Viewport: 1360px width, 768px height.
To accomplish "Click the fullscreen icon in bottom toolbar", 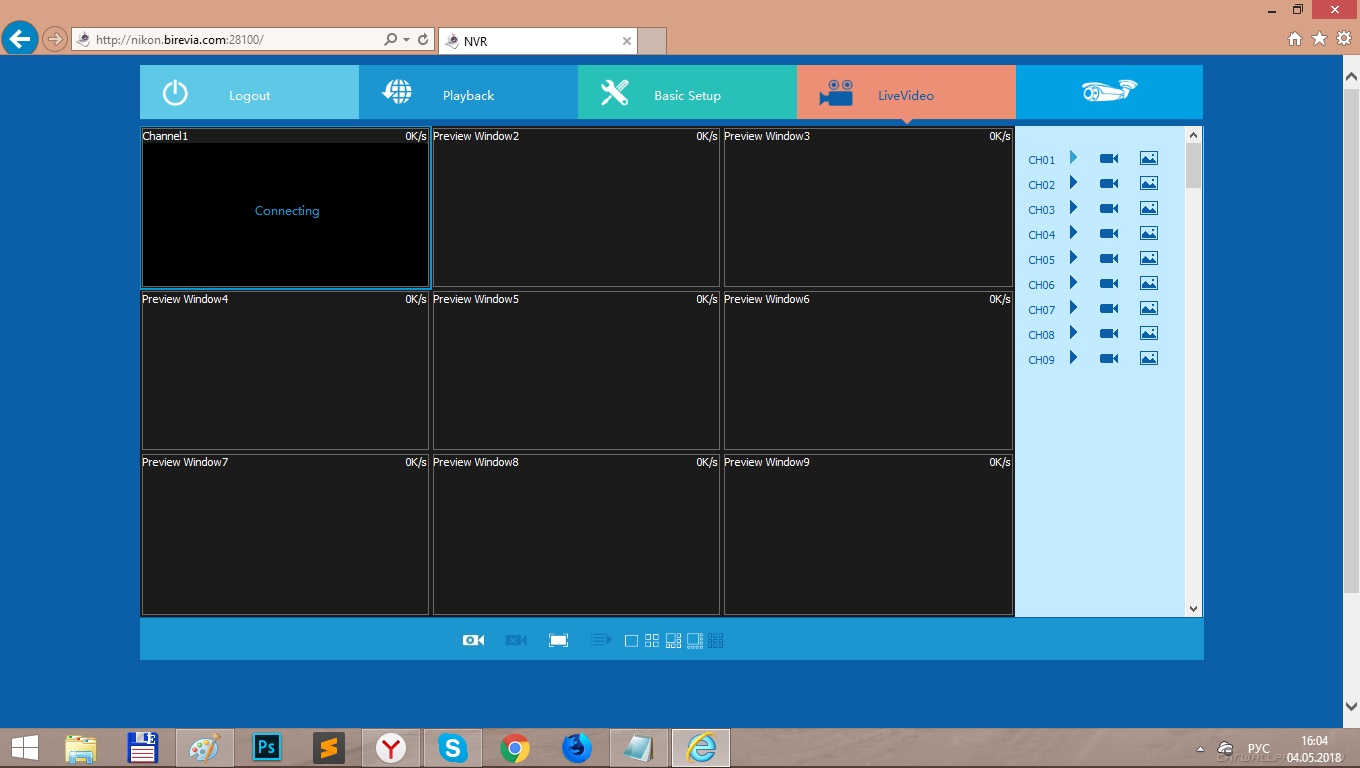I will tap(559, 640).
